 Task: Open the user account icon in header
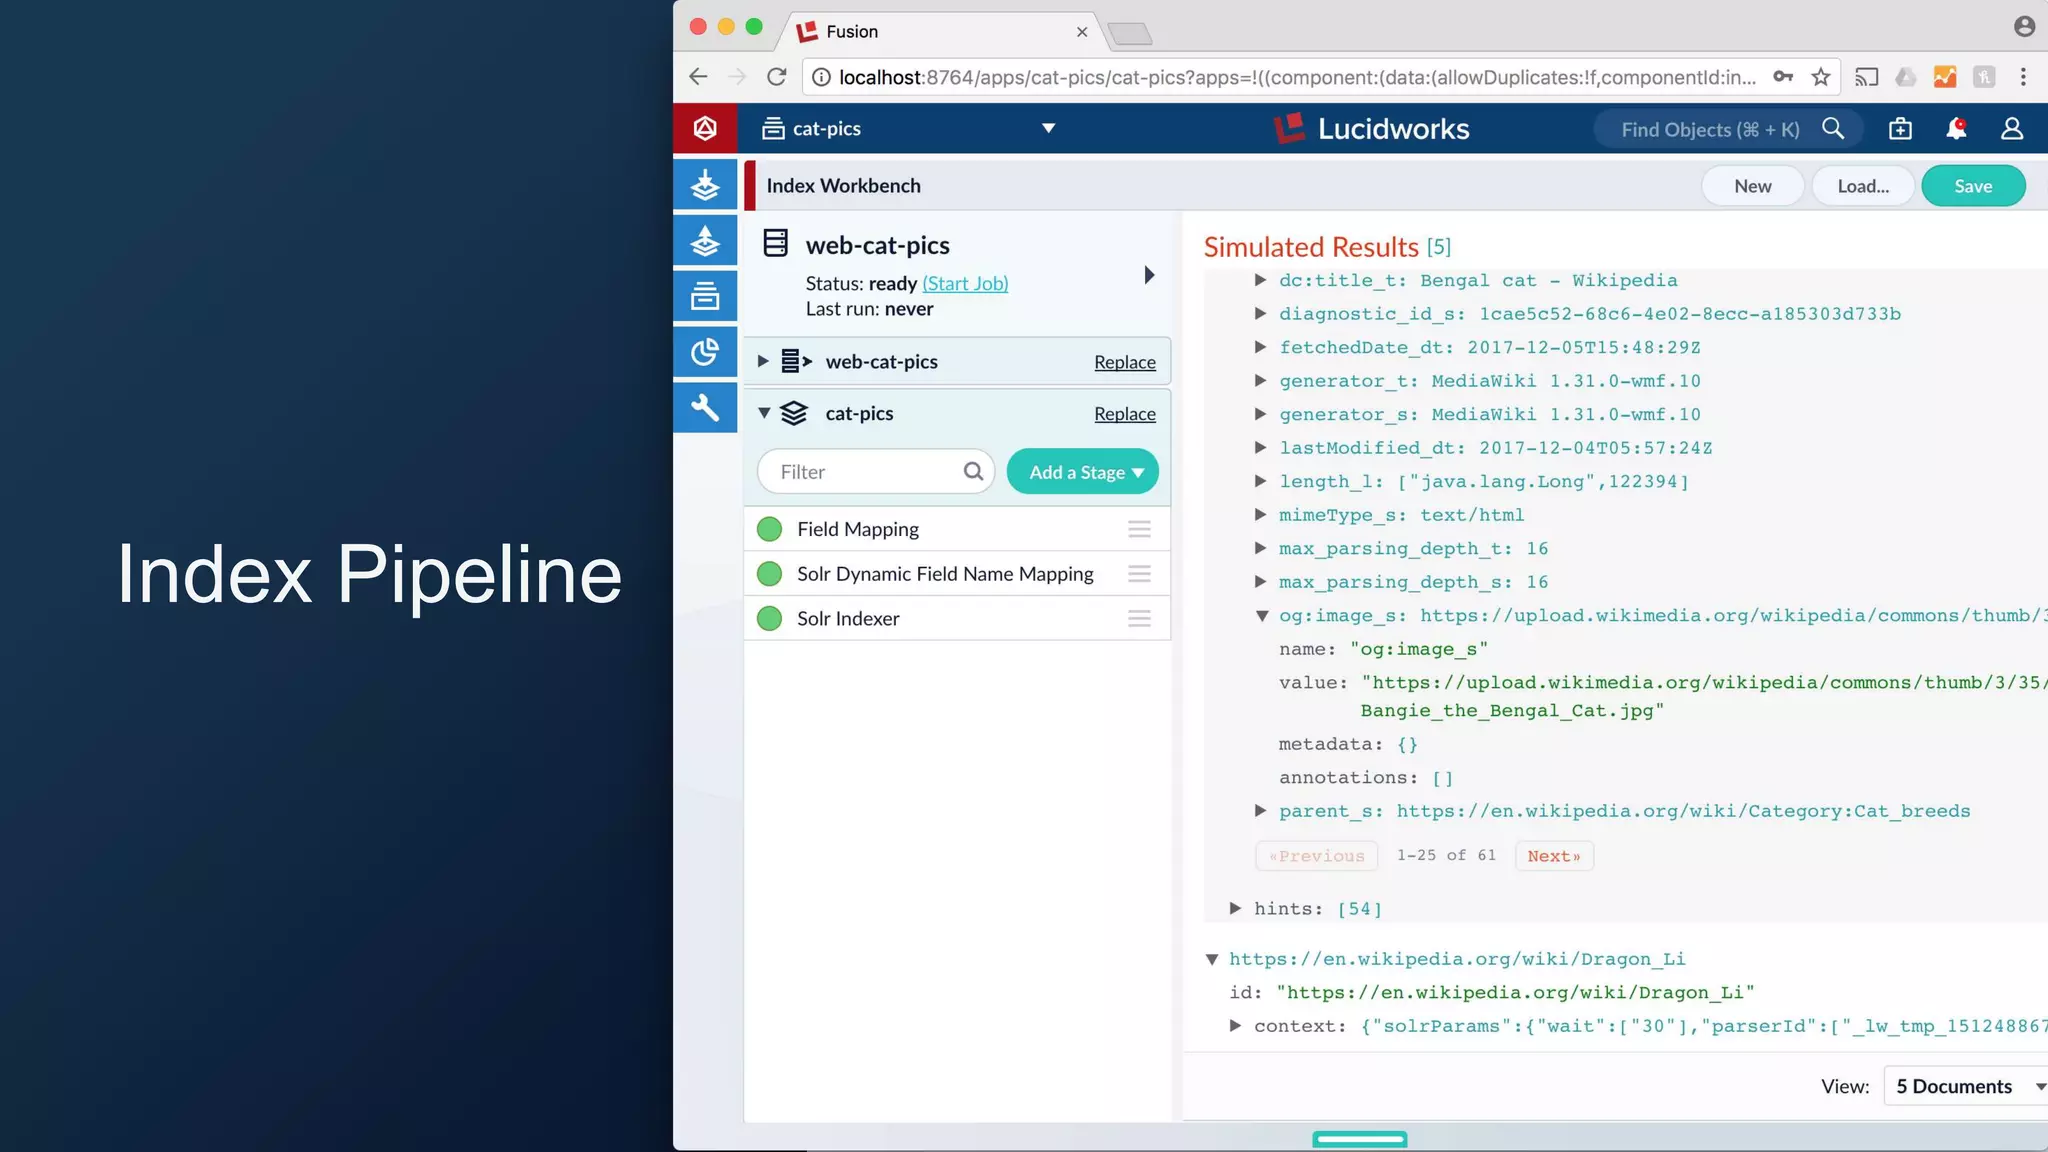(2012, 129)
